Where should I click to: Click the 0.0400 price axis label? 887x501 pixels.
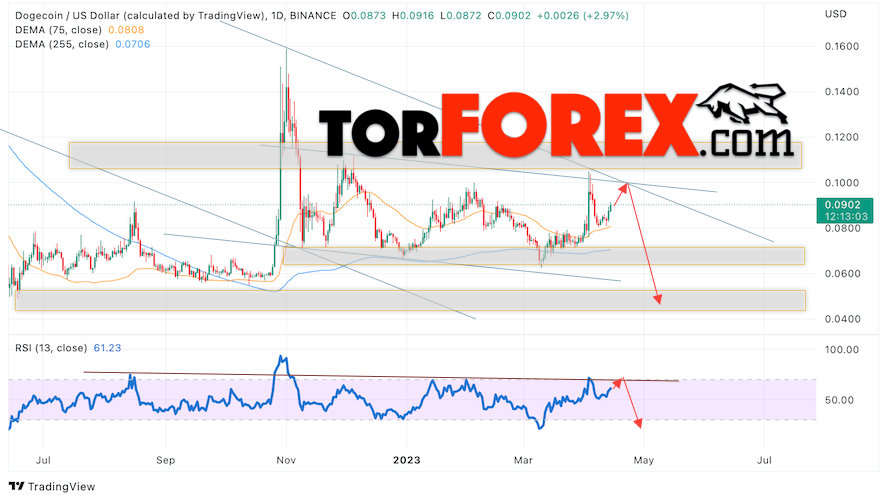click(x=842, y=319)
